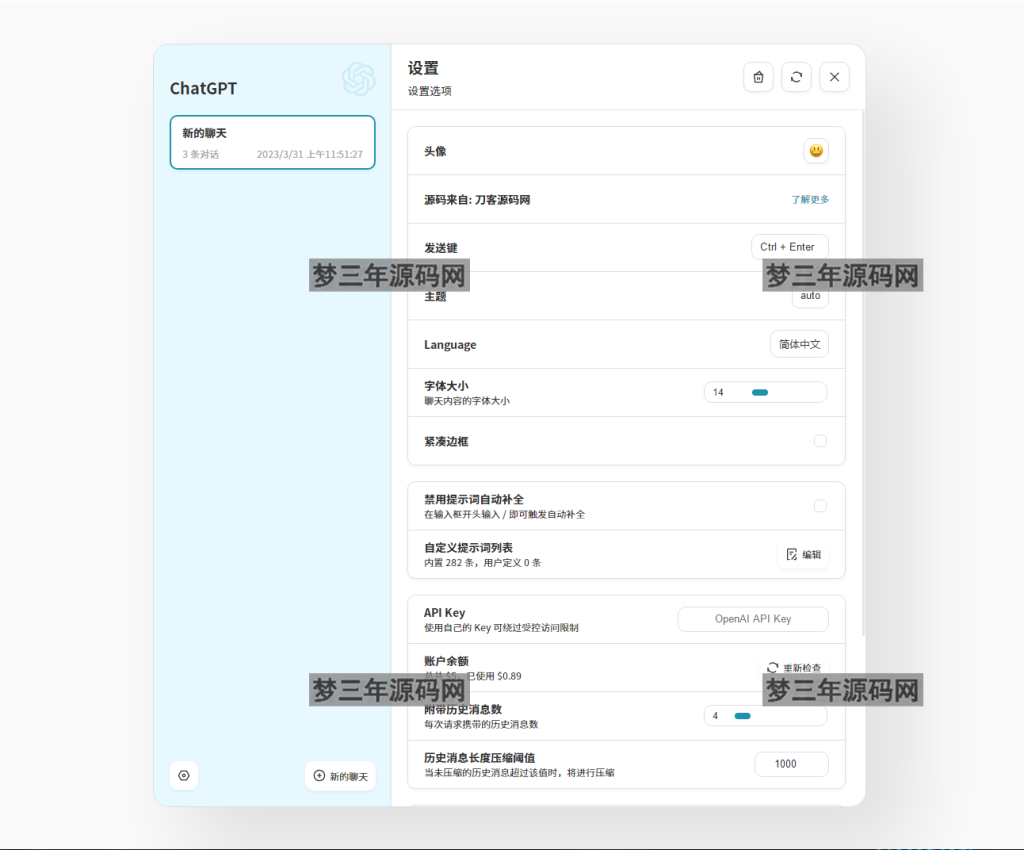This screenshot has height=850, width=1024.
Task: Click the 设置 title text
Action: (423, 68)
